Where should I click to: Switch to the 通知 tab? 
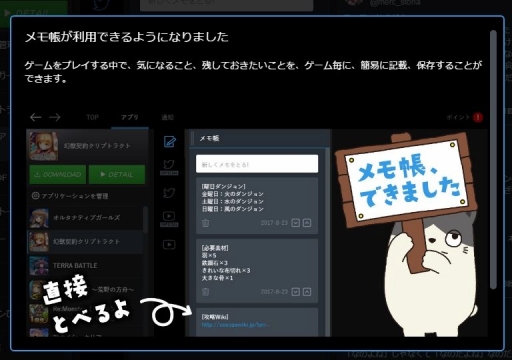coord(167,117)
